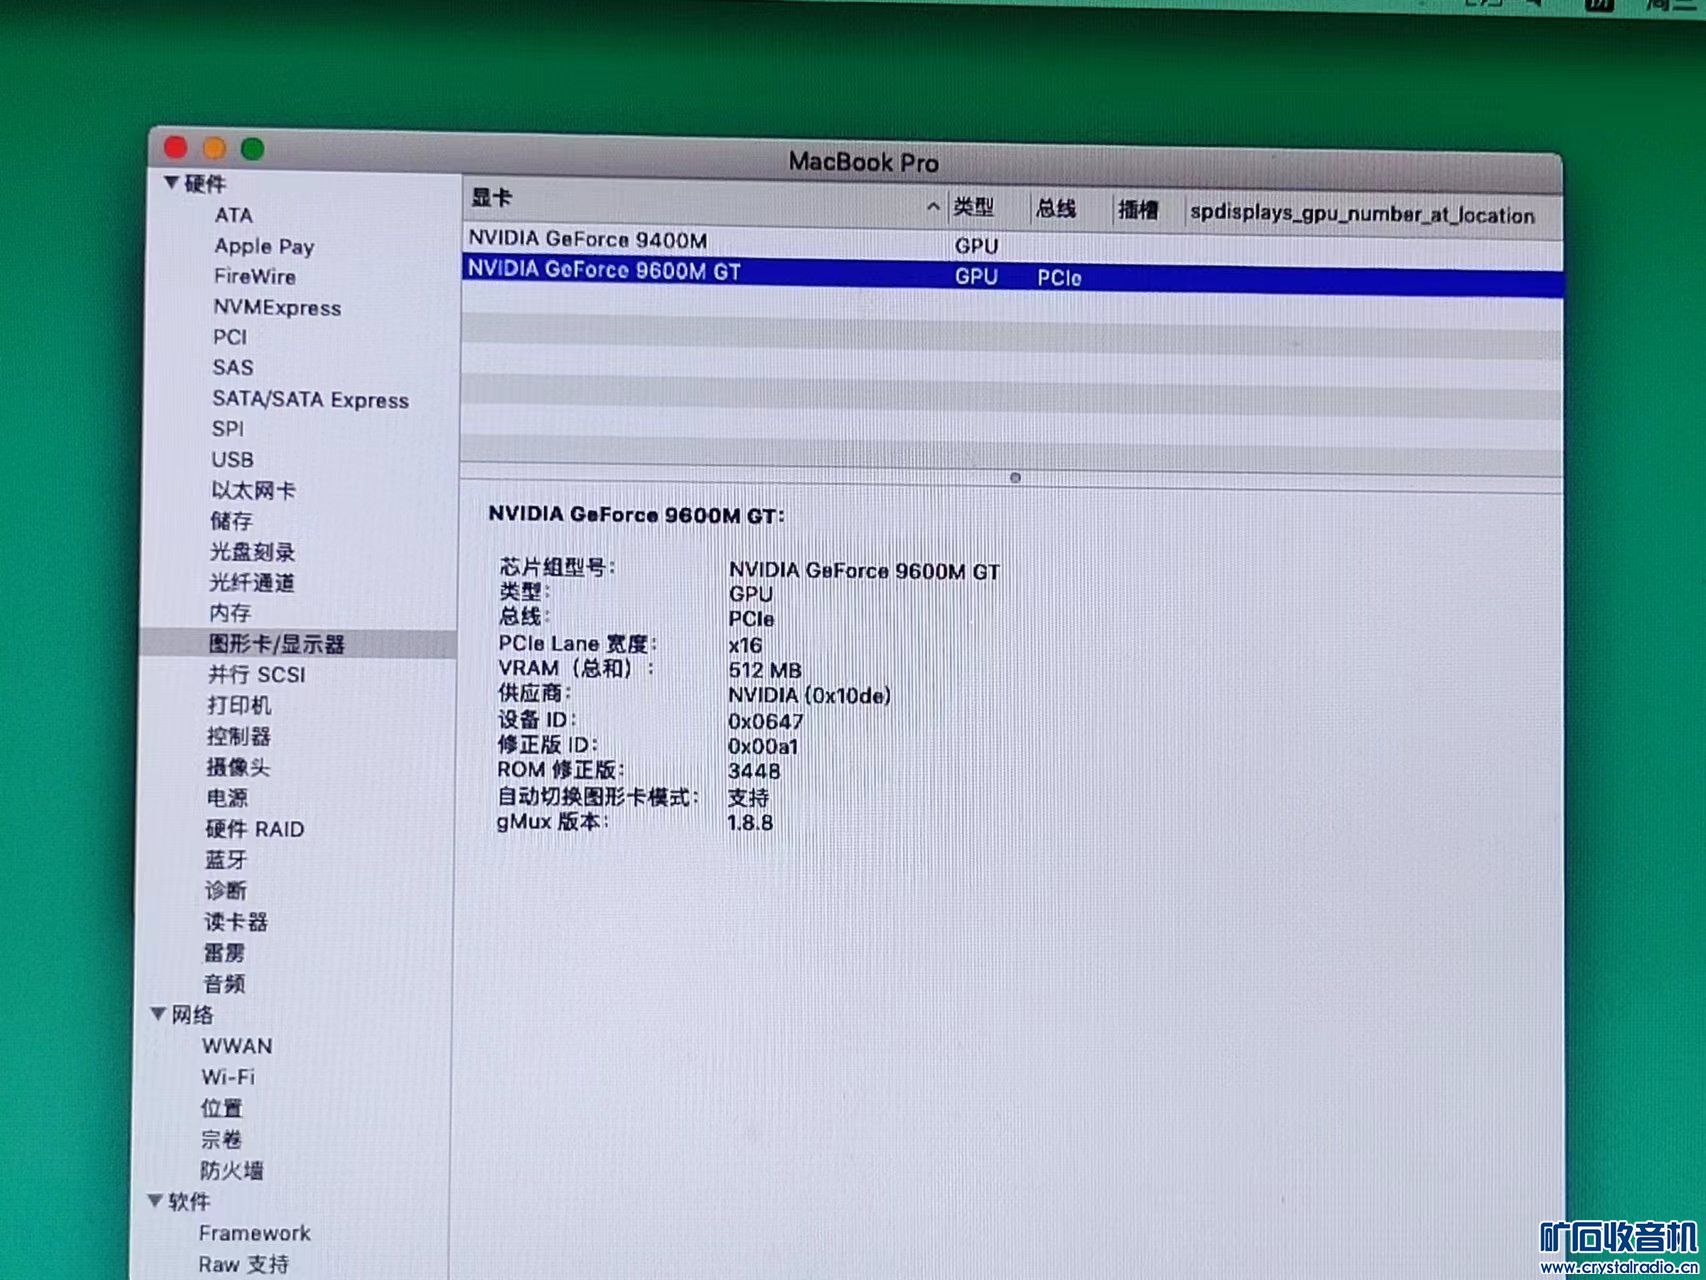Minimize the MacBook Pro window
1706x1280 pixels.
coord(214,149)
